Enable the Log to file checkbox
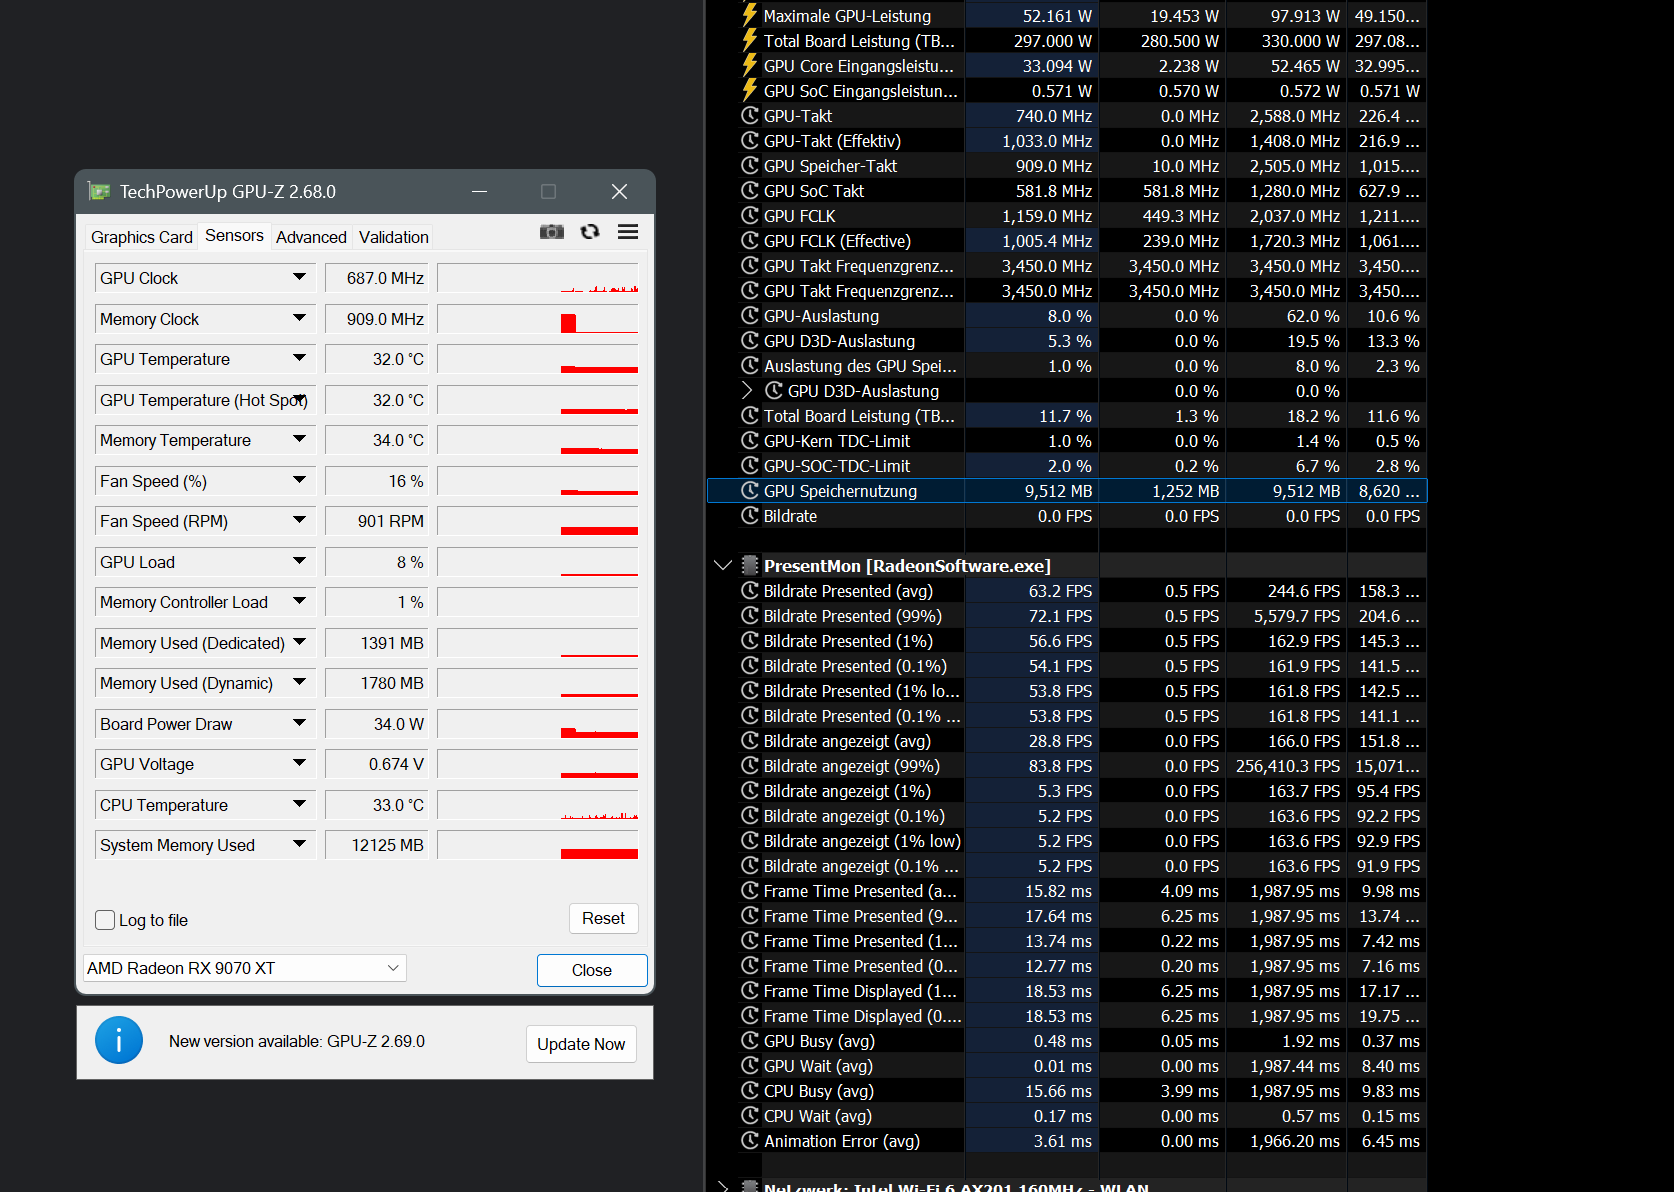 coord(105,920)
